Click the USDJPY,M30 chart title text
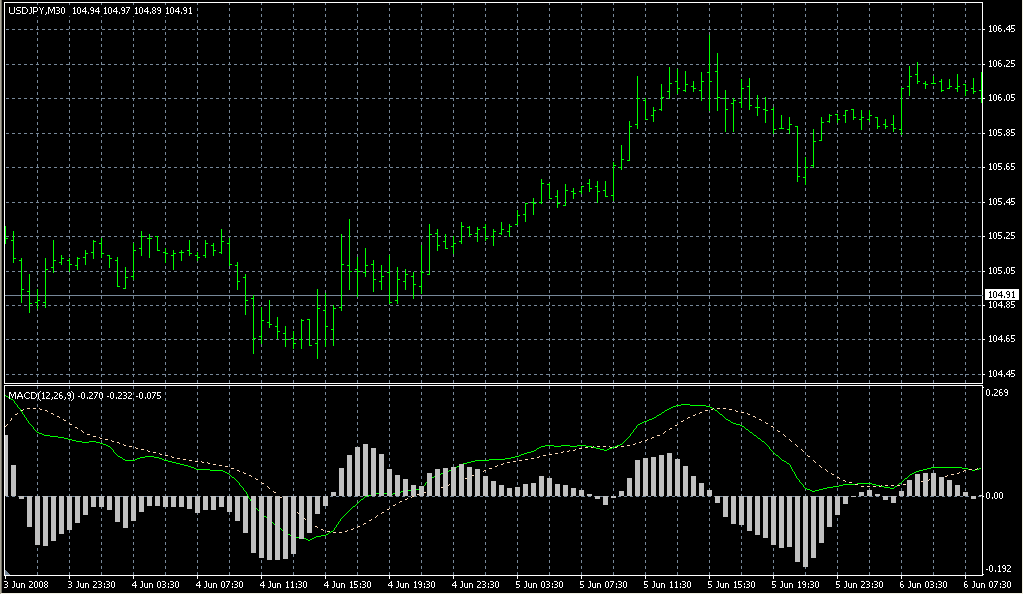 click(37, 10)
